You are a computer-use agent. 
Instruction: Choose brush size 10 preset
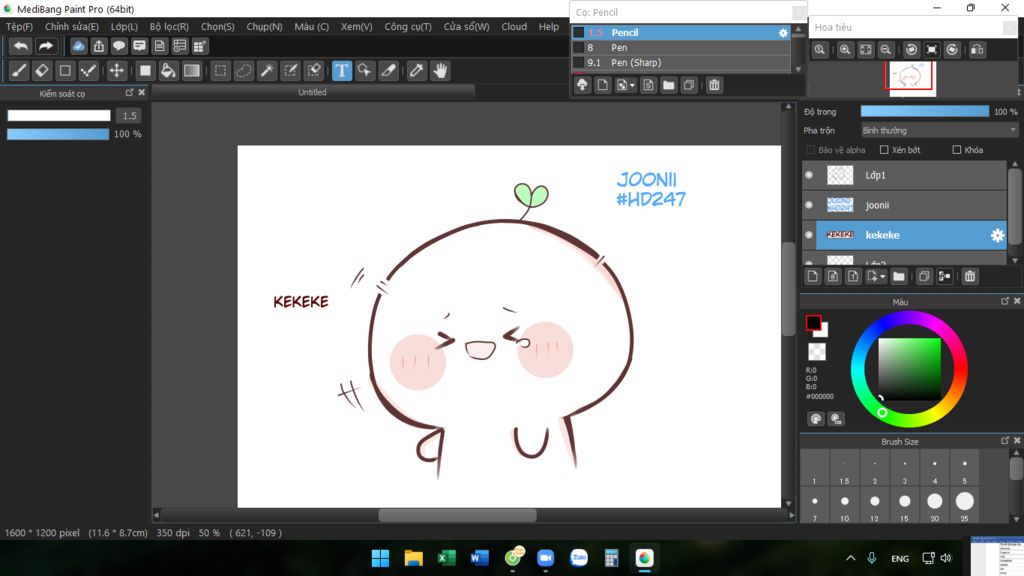845,505
